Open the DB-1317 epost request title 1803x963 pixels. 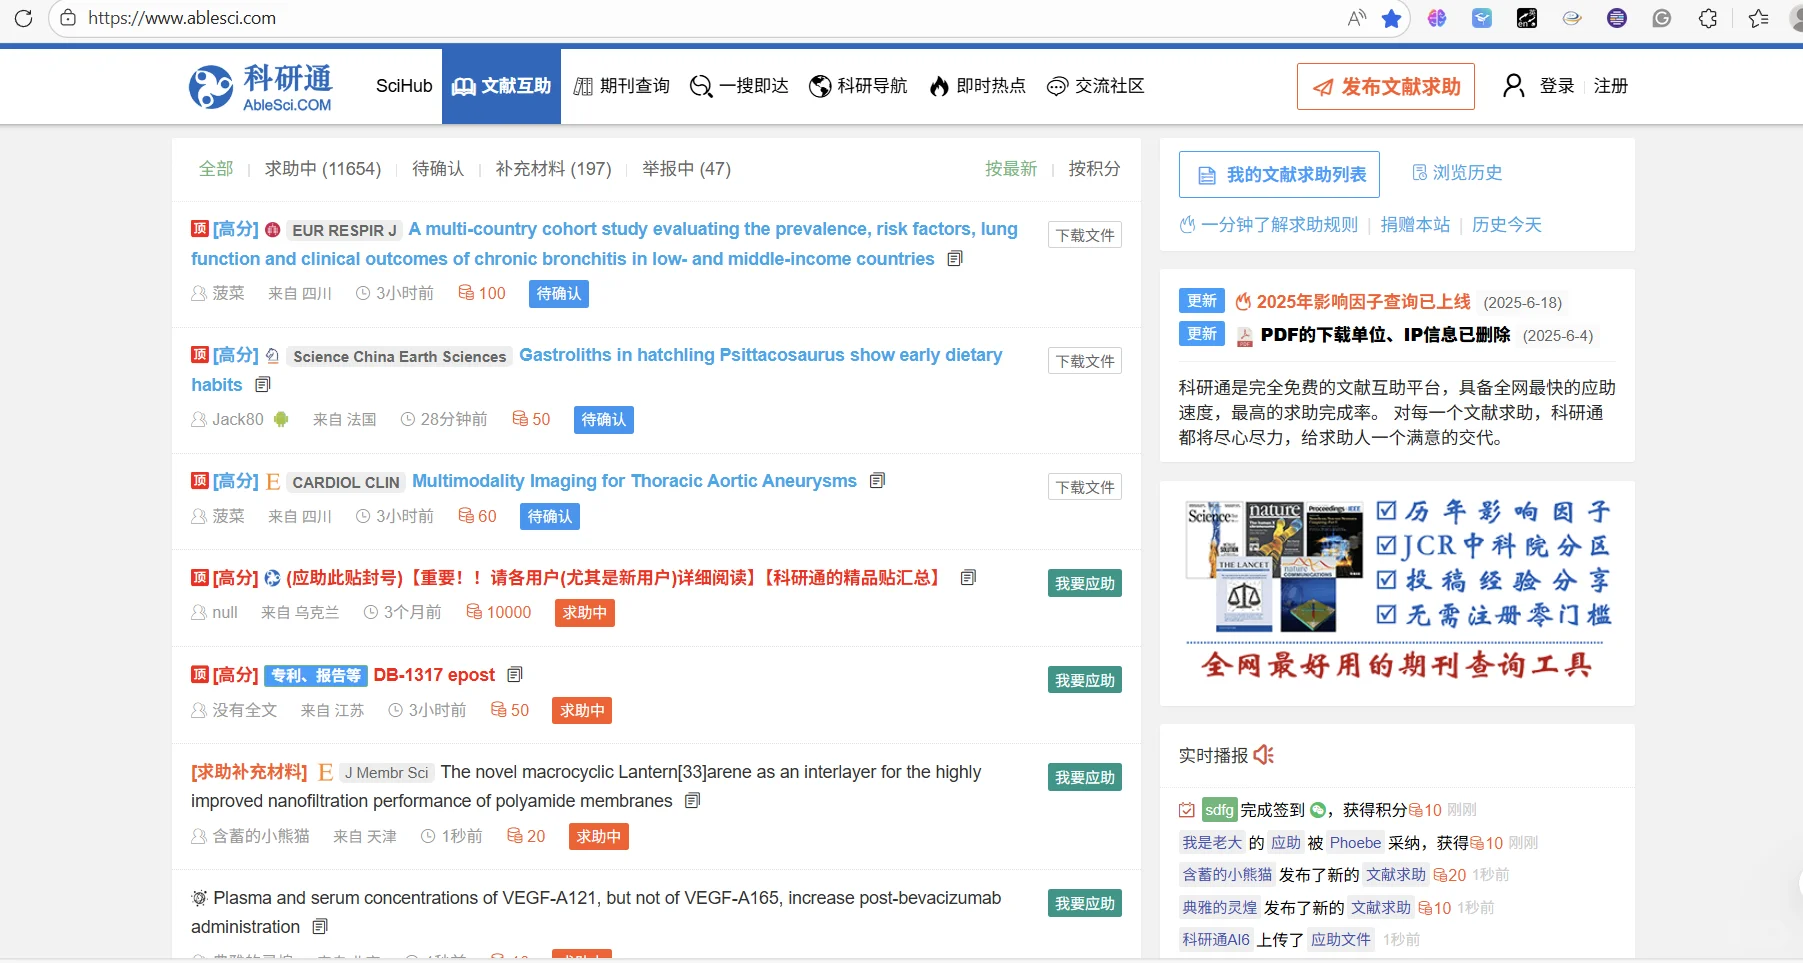(434, 675)
